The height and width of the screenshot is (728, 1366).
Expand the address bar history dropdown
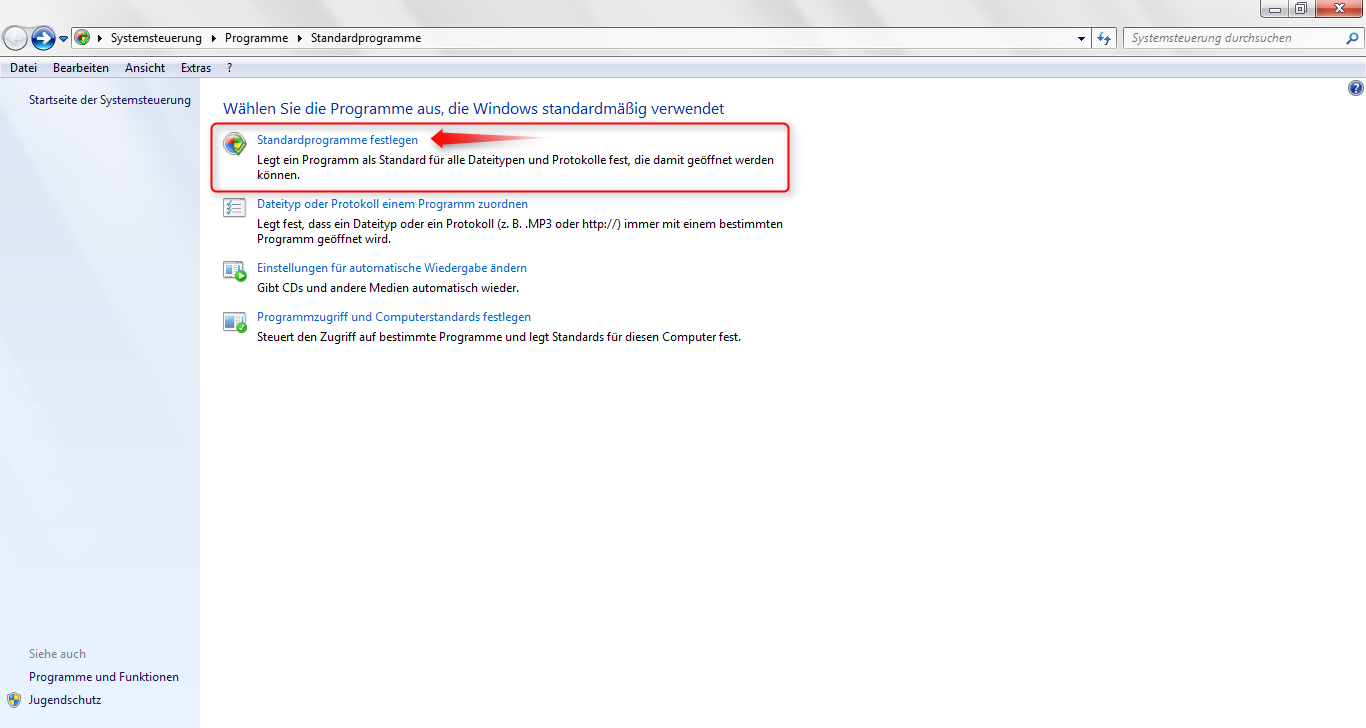tap(1082, 38)
